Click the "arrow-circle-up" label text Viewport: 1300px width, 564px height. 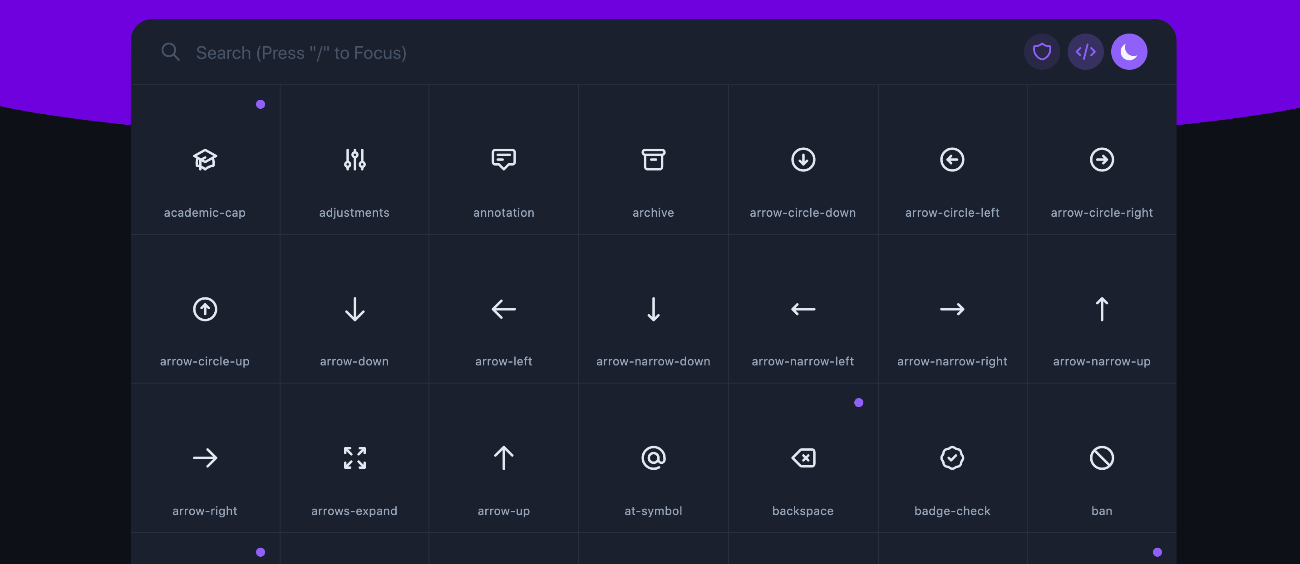click(205, 362)
